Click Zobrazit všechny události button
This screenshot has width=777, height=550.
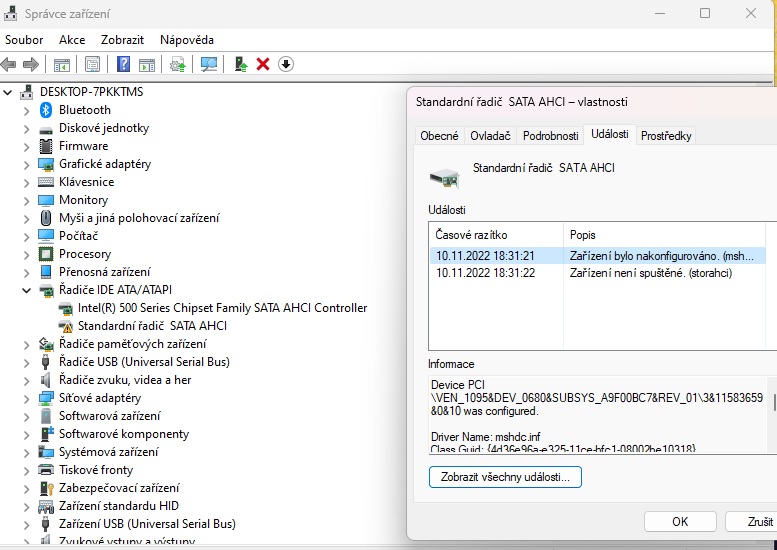[505, 478]
